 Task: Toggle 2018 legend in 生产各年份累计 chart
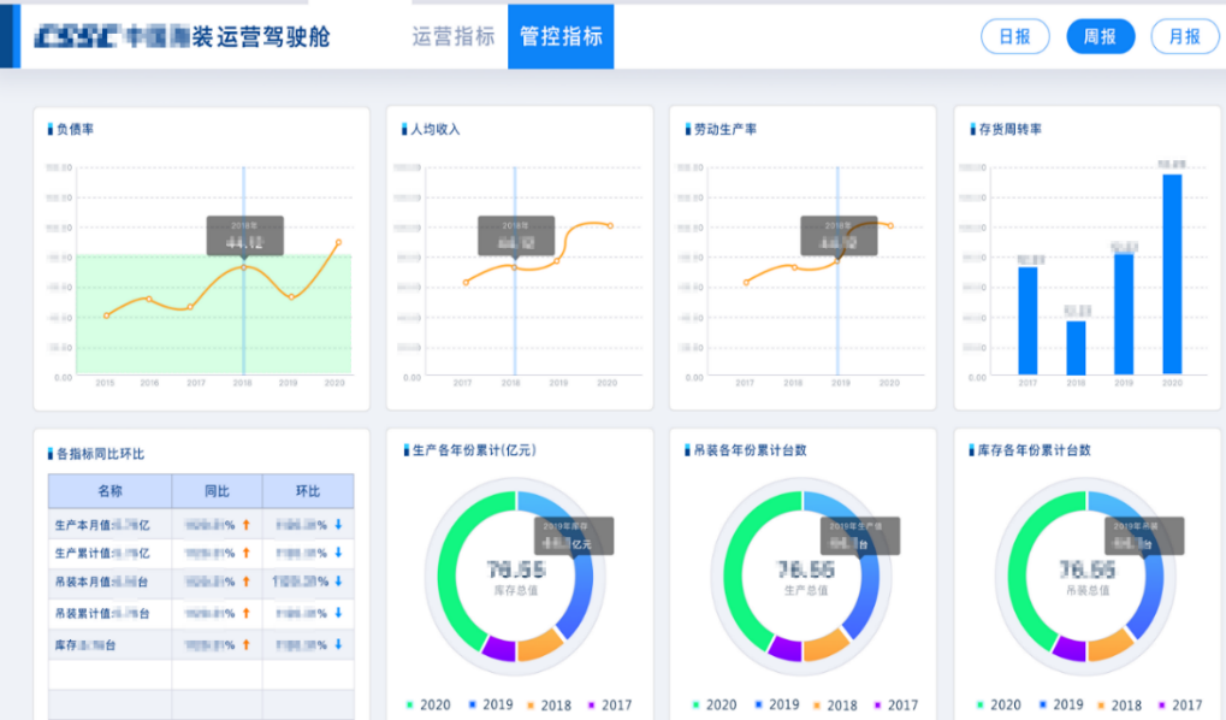tap(547, 705)
